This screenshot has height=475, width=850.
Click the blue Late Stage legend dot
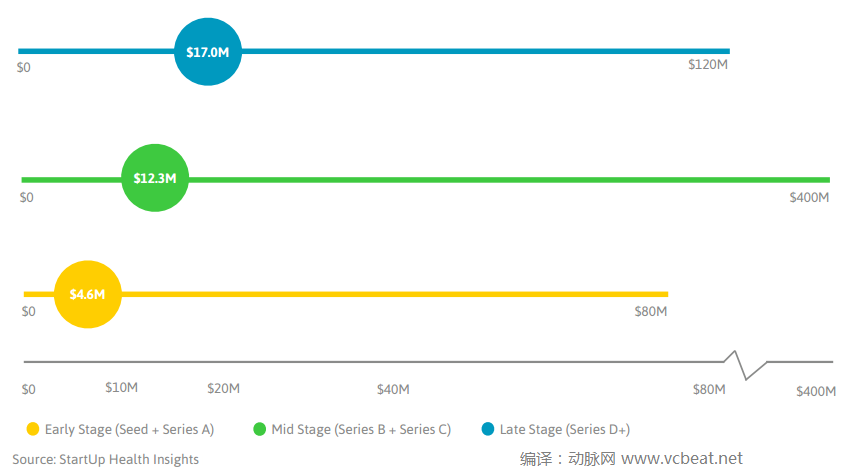[x=488, y=429]
